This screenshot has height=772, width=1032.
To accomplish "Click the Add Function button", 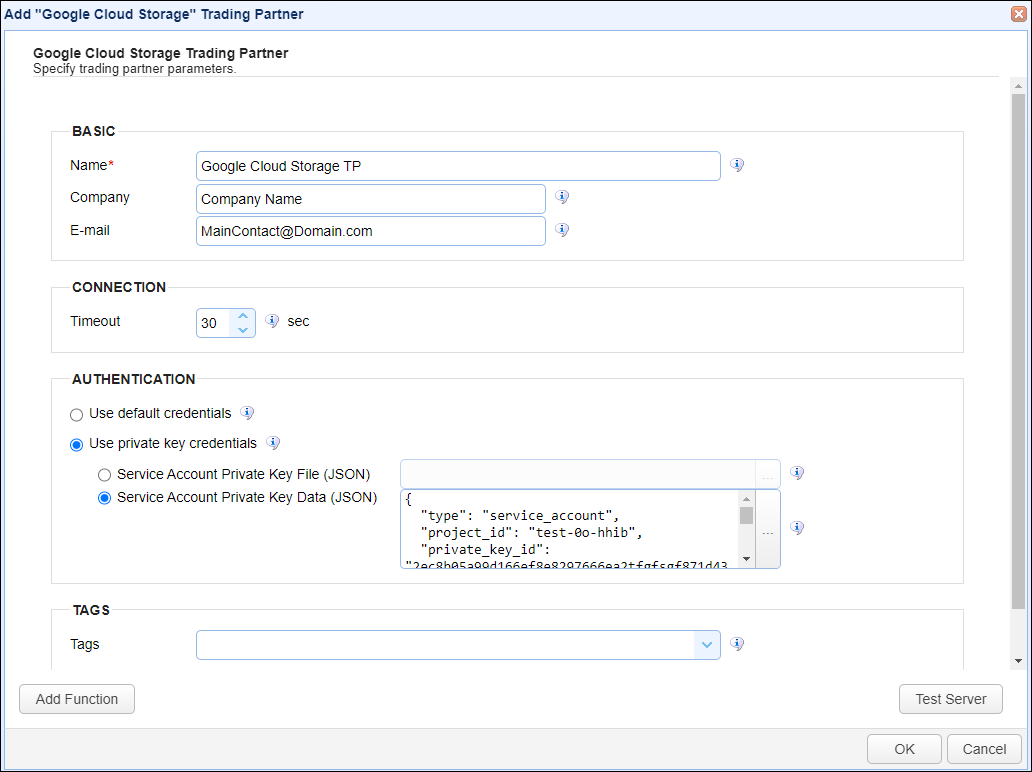I will coord(77,699).
